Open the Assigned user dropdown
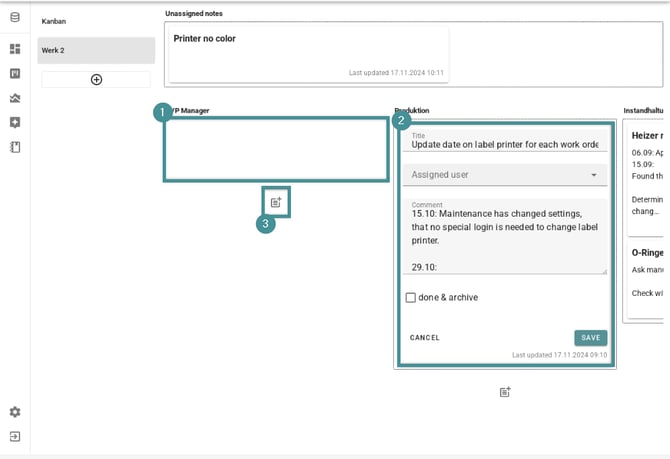Image resolution: width=670 pixels, height=459 pixels. (505, 175)
